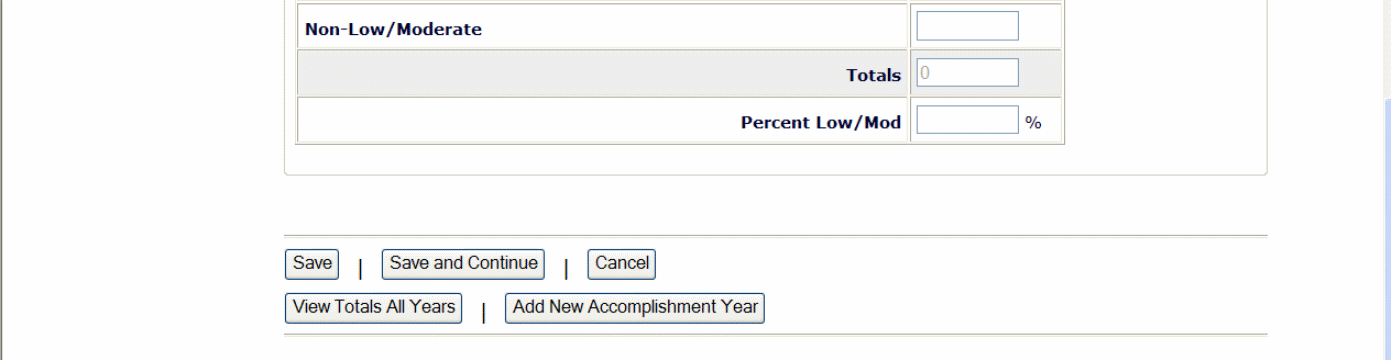Open View Totals All Years
1391x360 pixels.
(374, 308)
